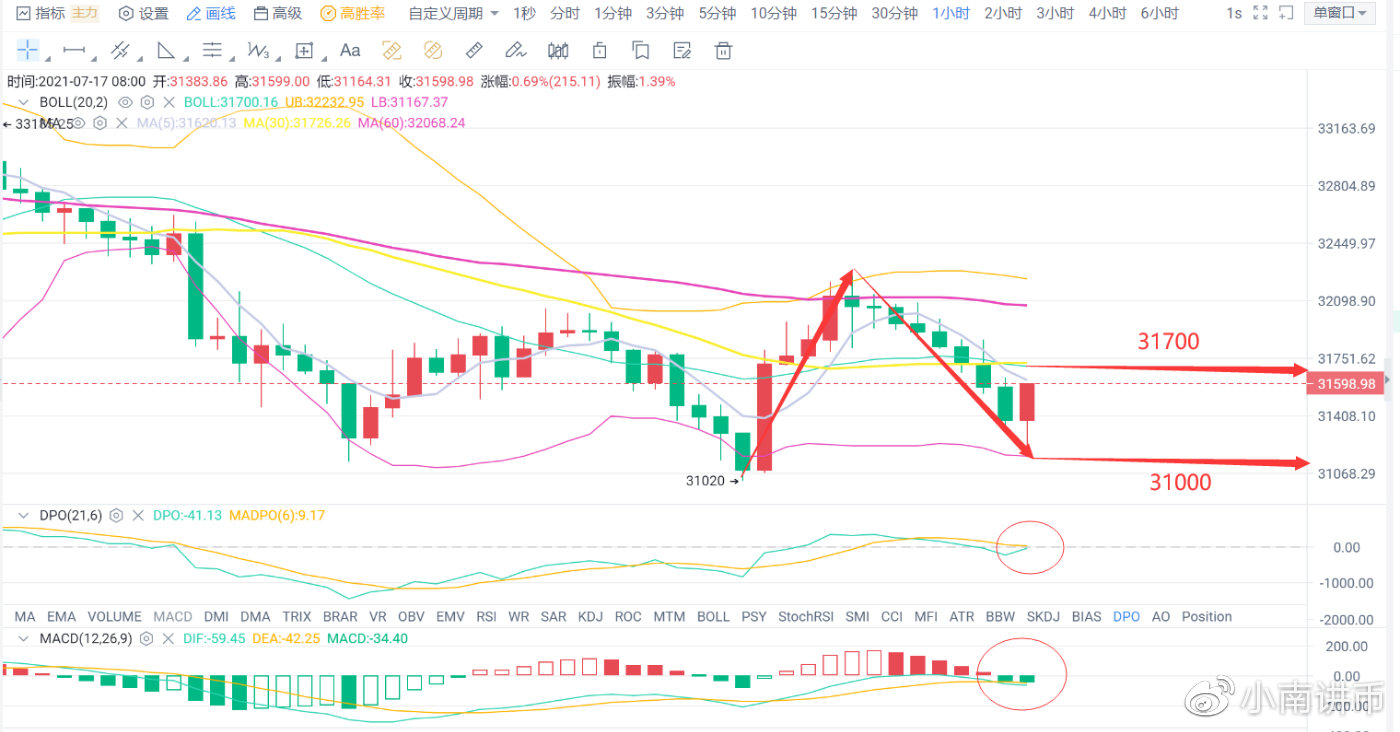Screen dimensions: 1400x732
Task: Select the Aa text annotation tool
Action: [x=350, y=50]
